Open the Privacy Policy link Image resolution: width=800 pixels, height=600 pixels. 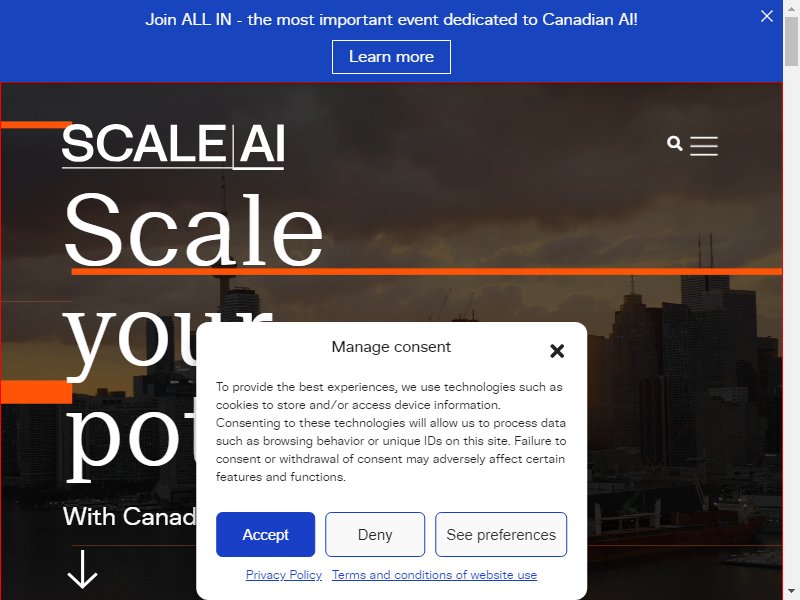tap(284, 575)
